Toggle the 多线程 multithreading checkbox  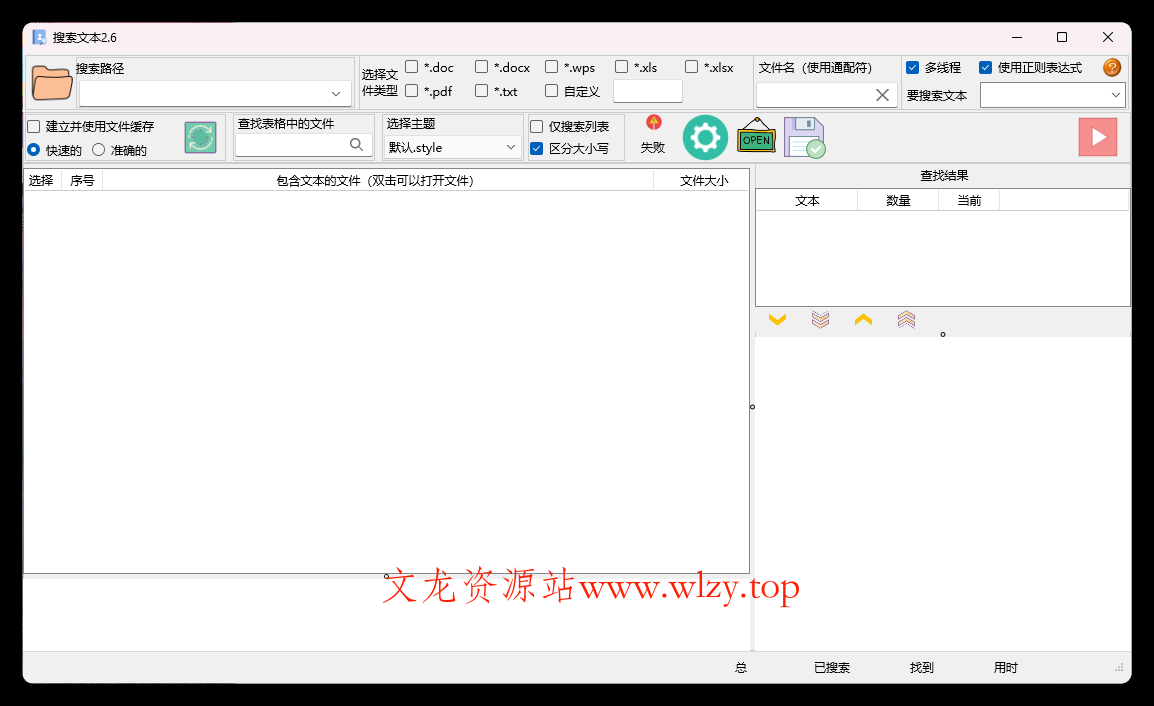click(912, 67)
